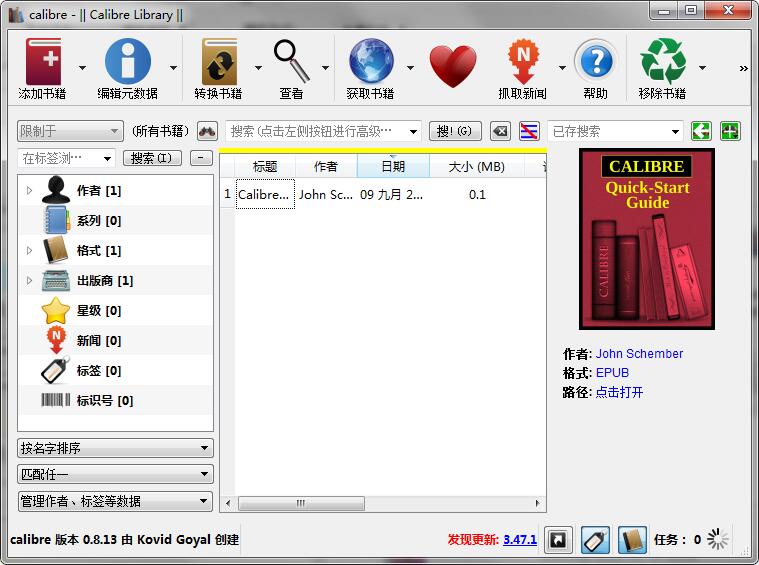Open View dropdown arrow
This screenshot has height=565, width=759.
point(325,68)
